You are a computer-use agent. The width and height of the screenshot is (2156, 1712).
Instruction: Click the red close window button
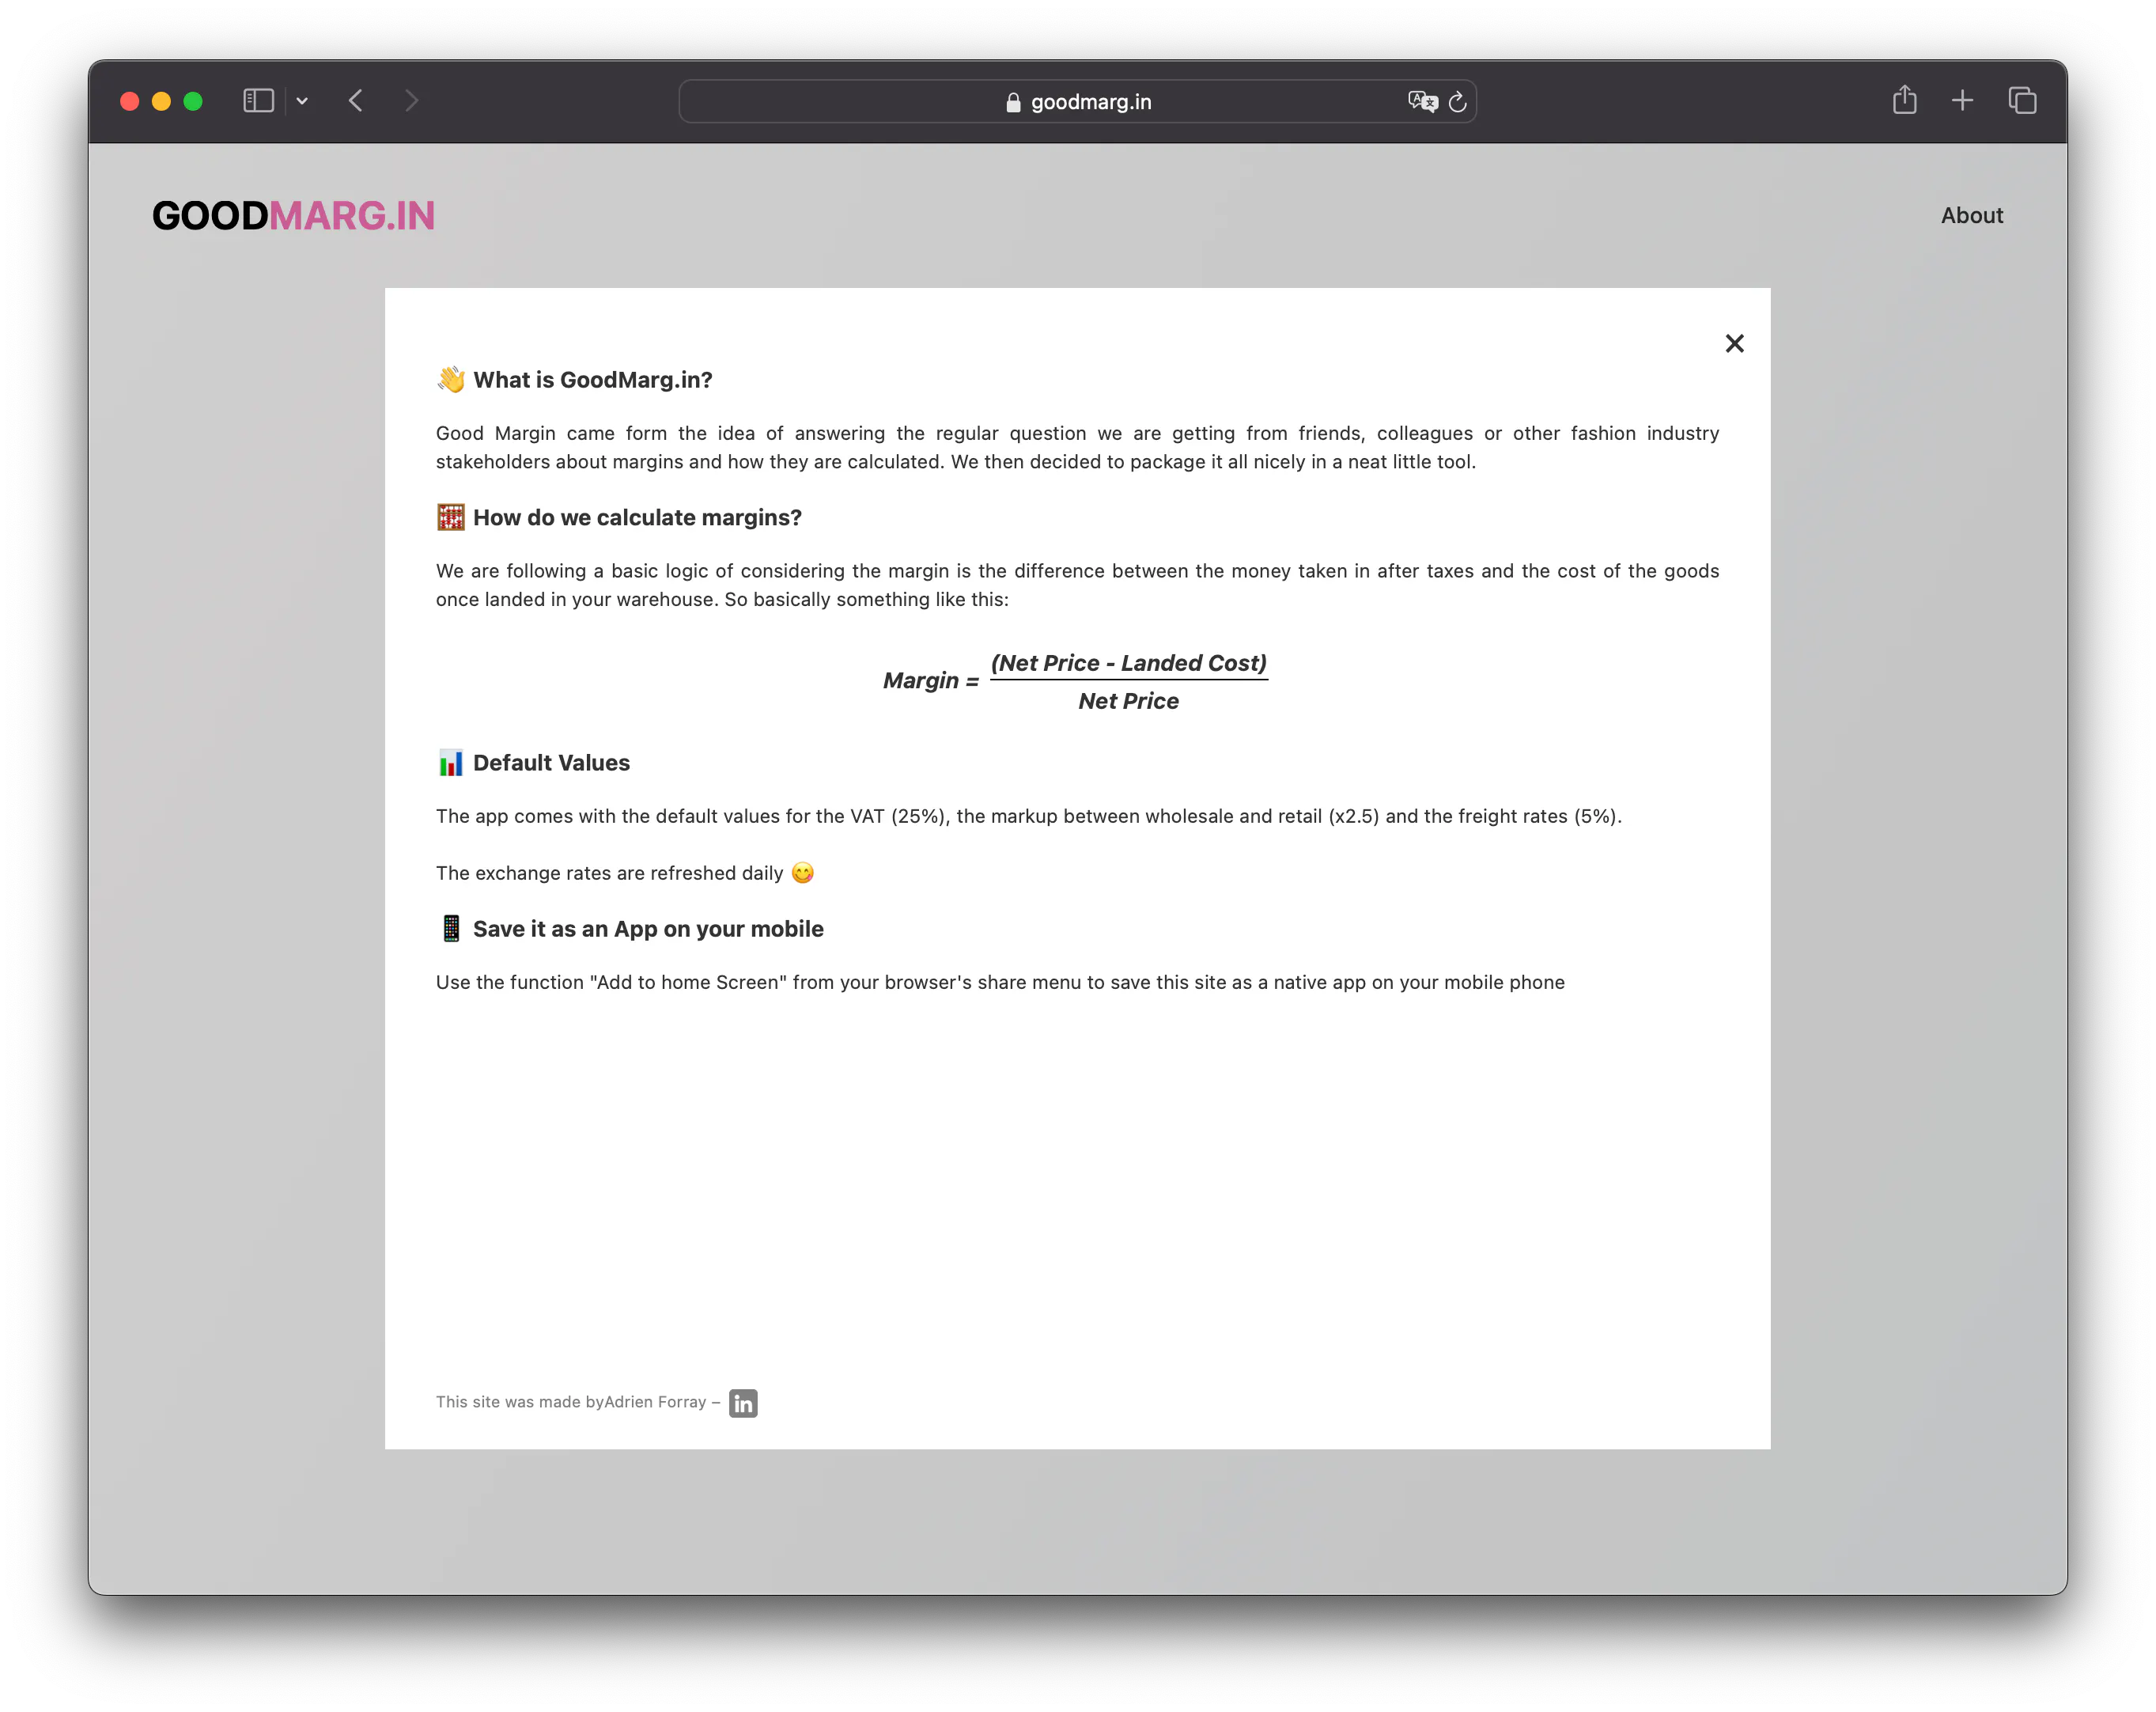(x=129, y=101)
